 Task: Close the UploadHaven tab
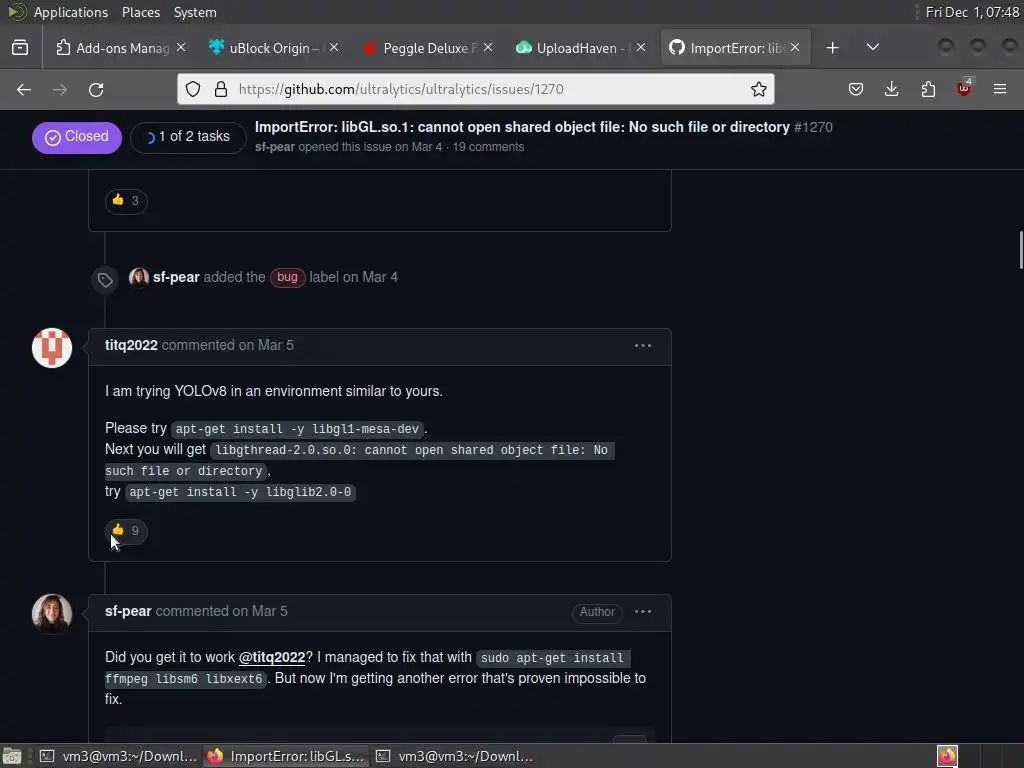tap(641, 48)
